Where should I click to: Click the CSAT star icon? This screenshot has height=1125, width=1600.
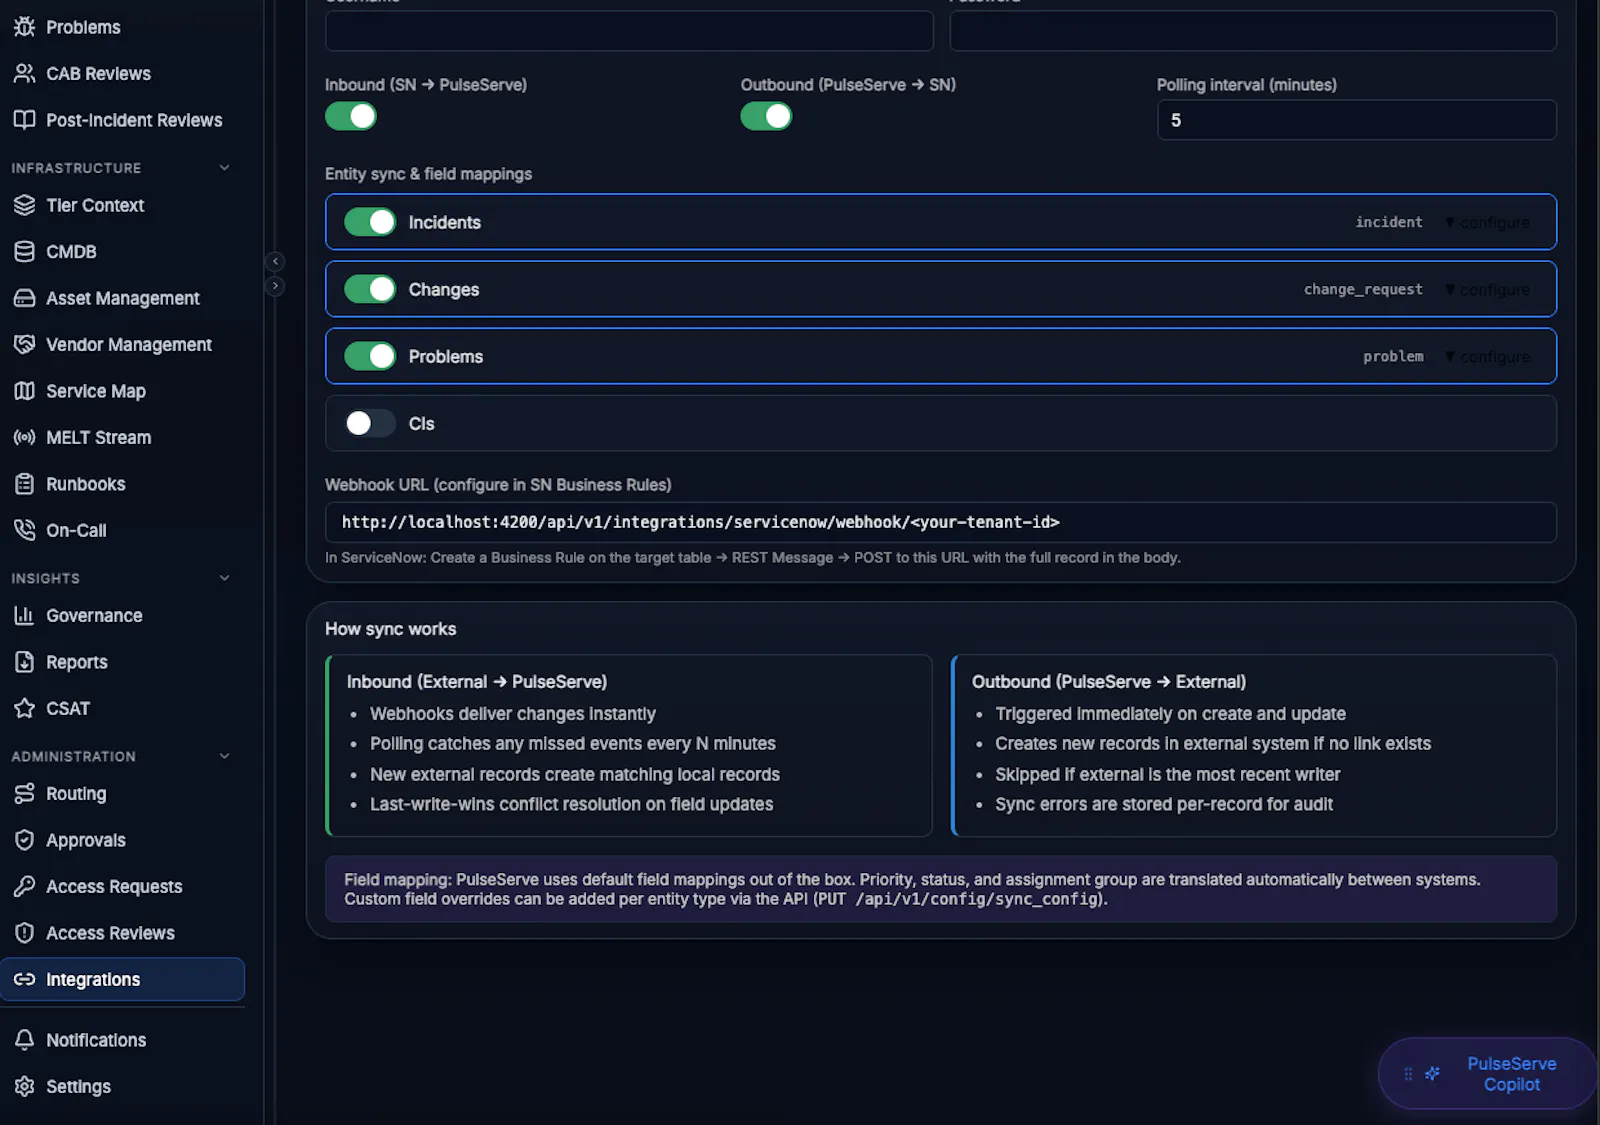pos(24,708)
